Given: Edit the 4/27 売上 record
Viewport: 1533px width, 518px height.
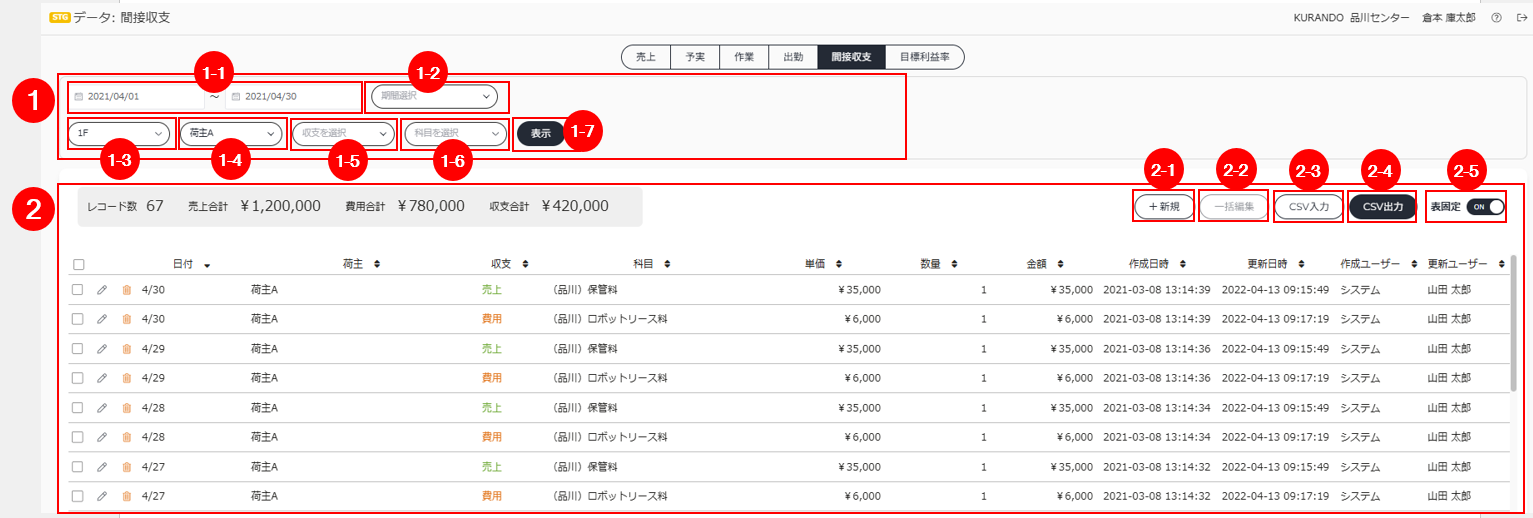Looking at the screenshot, I should 102,467.
